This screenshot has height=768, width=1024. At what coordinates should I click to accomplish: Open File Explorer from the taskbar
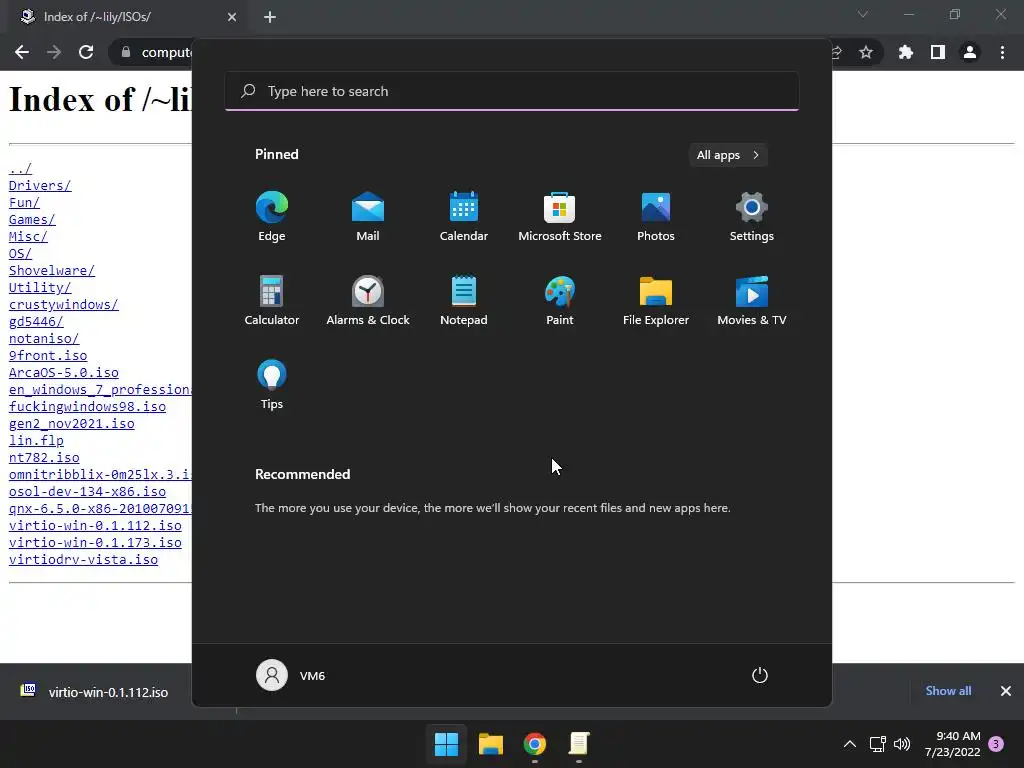coord(490,744)
